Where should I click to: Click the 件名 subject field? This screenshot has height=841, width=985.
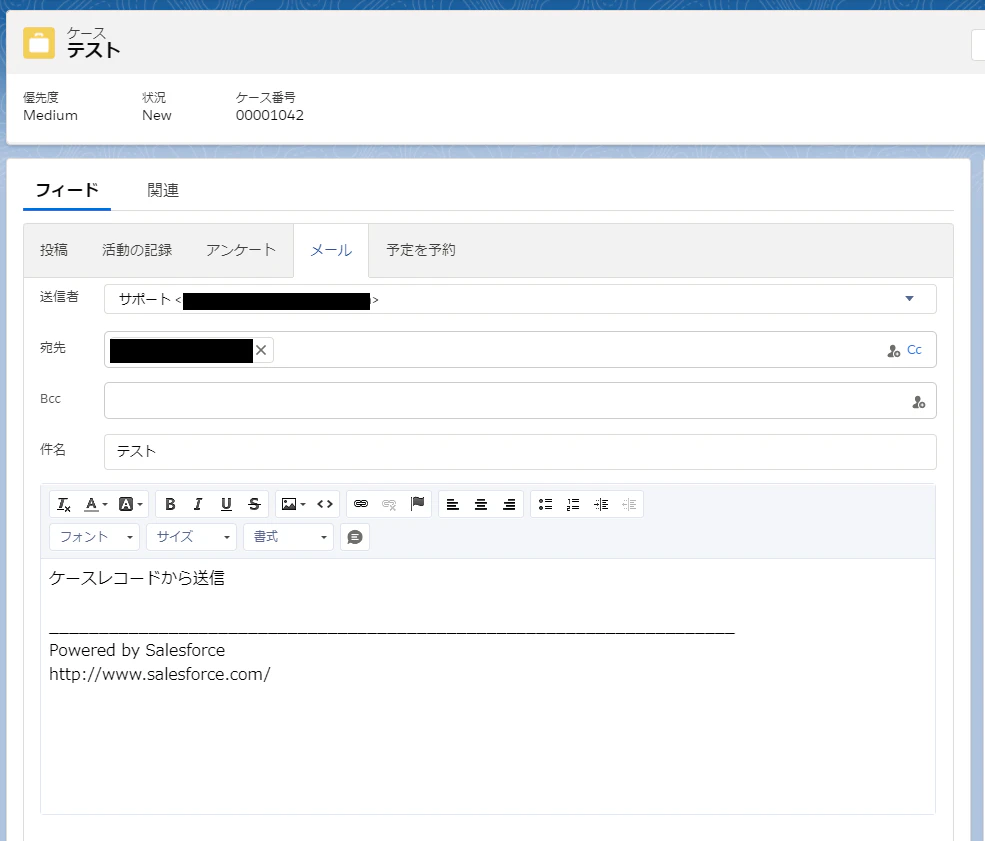pyautogui.click(x=520, y=452)
